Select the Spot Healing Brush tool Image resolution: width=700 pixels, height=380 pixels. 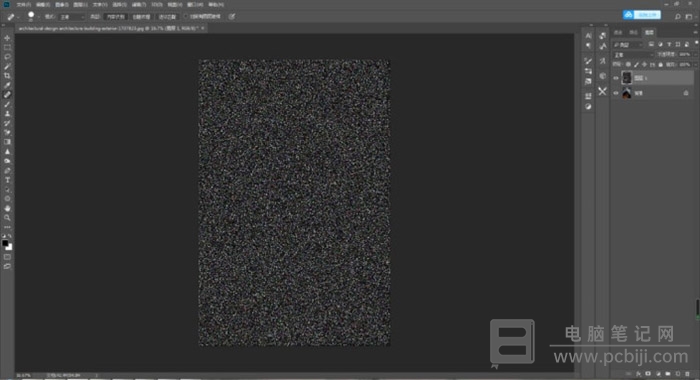point(7,95)
